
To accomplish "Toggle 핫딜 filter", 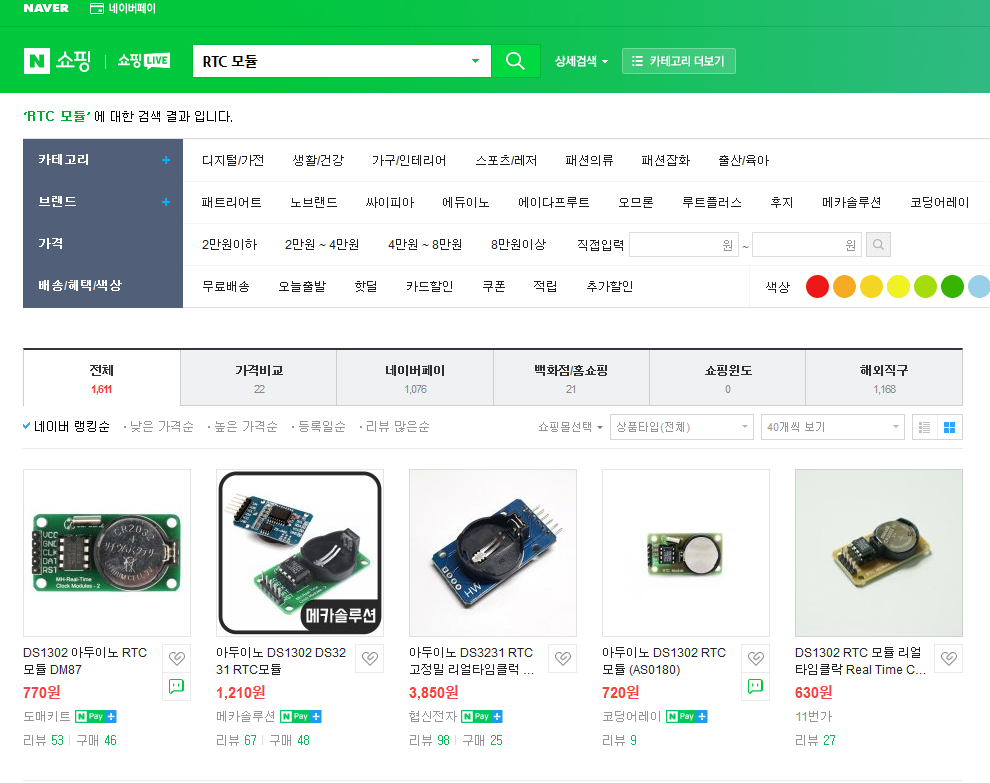I will (366, 287).
